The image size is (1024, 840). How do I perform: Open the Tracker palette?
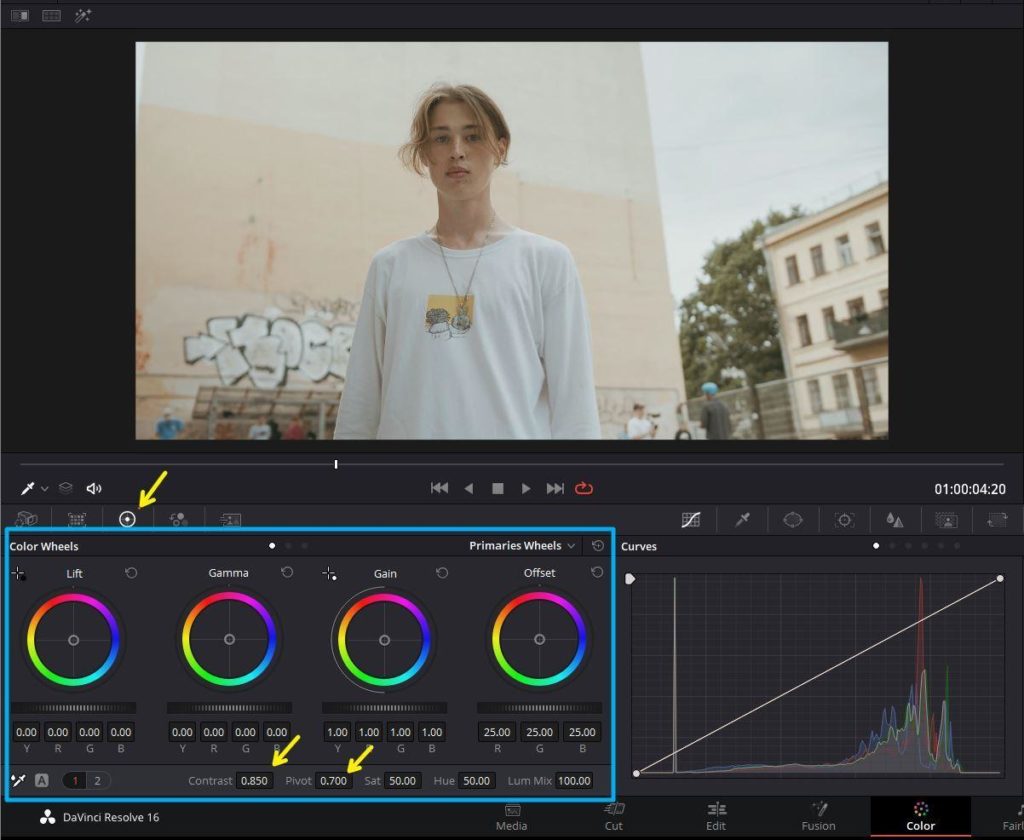844,520
